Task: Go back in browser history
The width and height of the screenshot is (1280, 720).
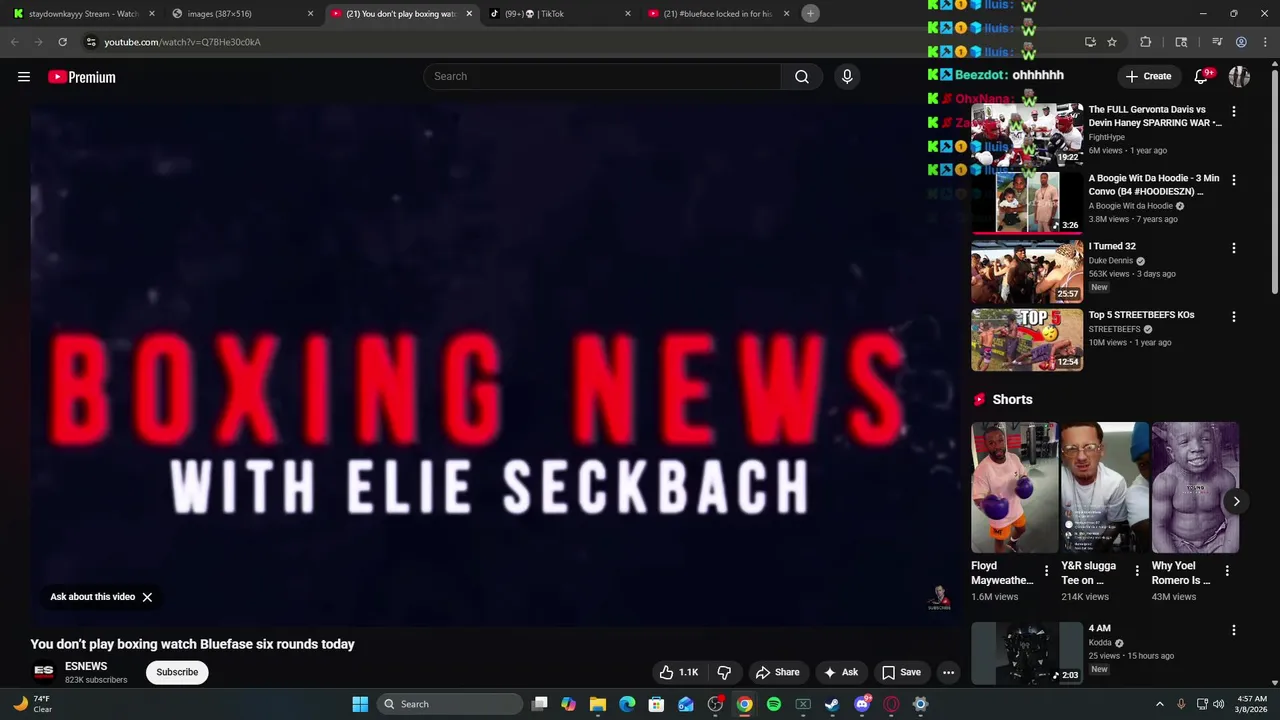Action: tap(14, 42)
